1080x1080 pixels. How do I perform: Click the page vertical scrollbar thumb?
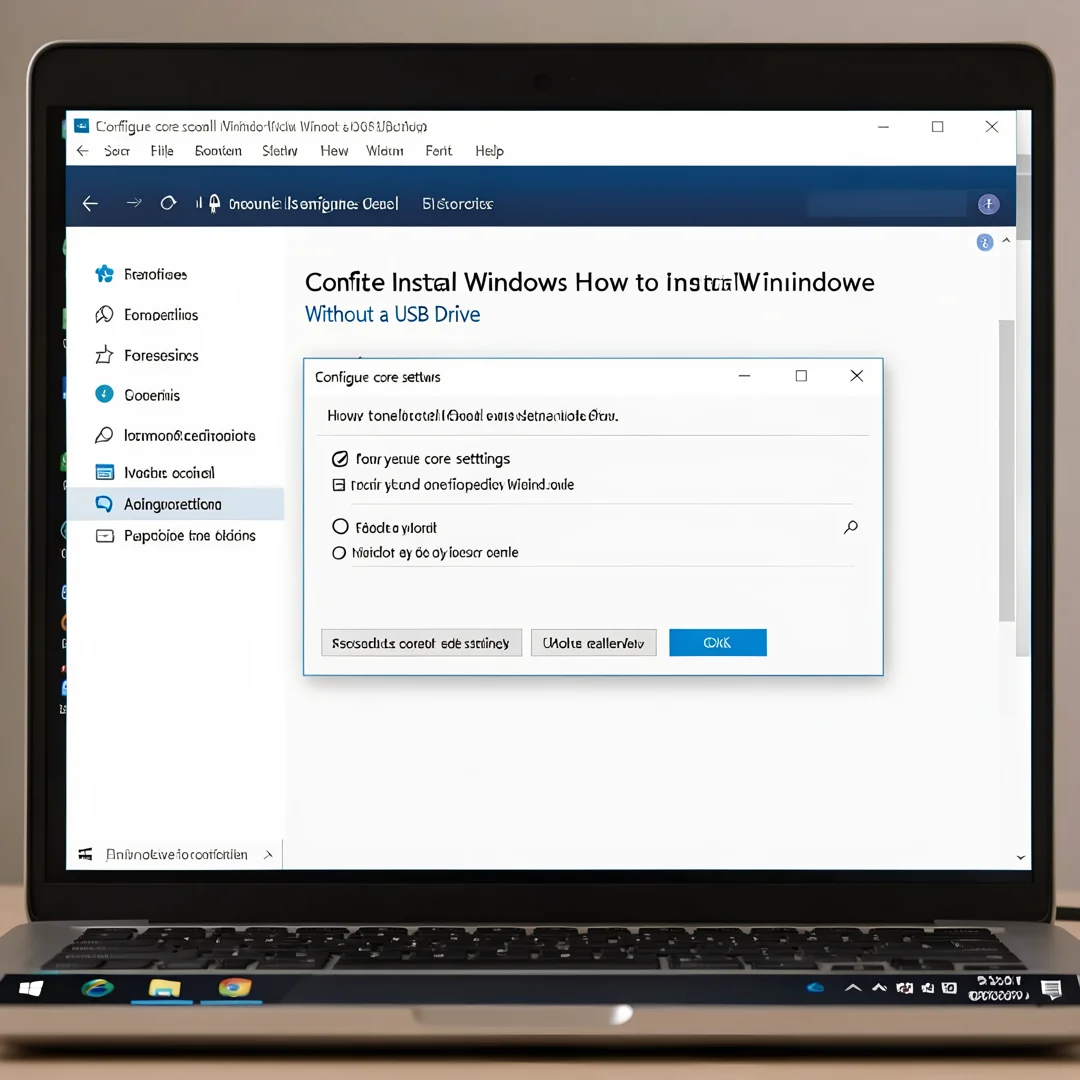click(1006, 470)
